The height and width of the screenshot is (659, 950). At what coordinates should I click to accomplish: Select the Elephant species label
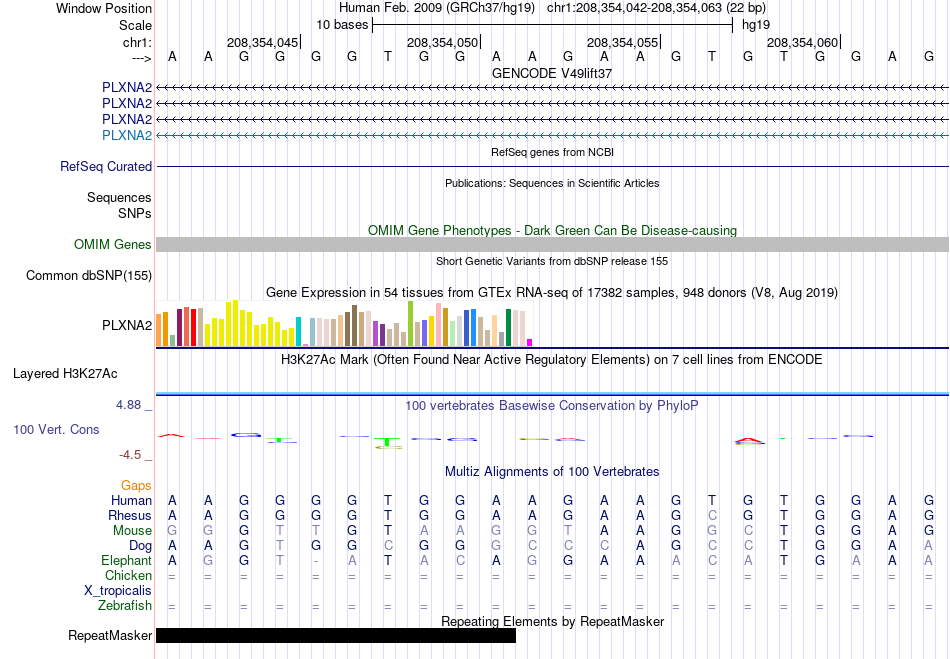pyautogui.click(x=126, y=560)
